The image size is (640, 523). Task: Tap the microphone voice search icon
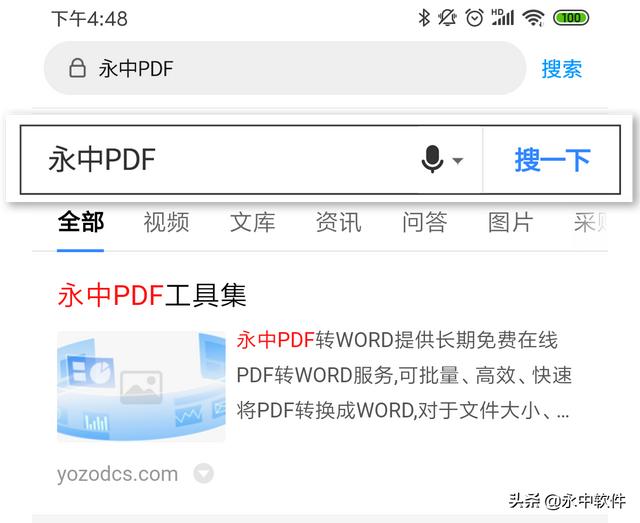(x=432, y=159)
